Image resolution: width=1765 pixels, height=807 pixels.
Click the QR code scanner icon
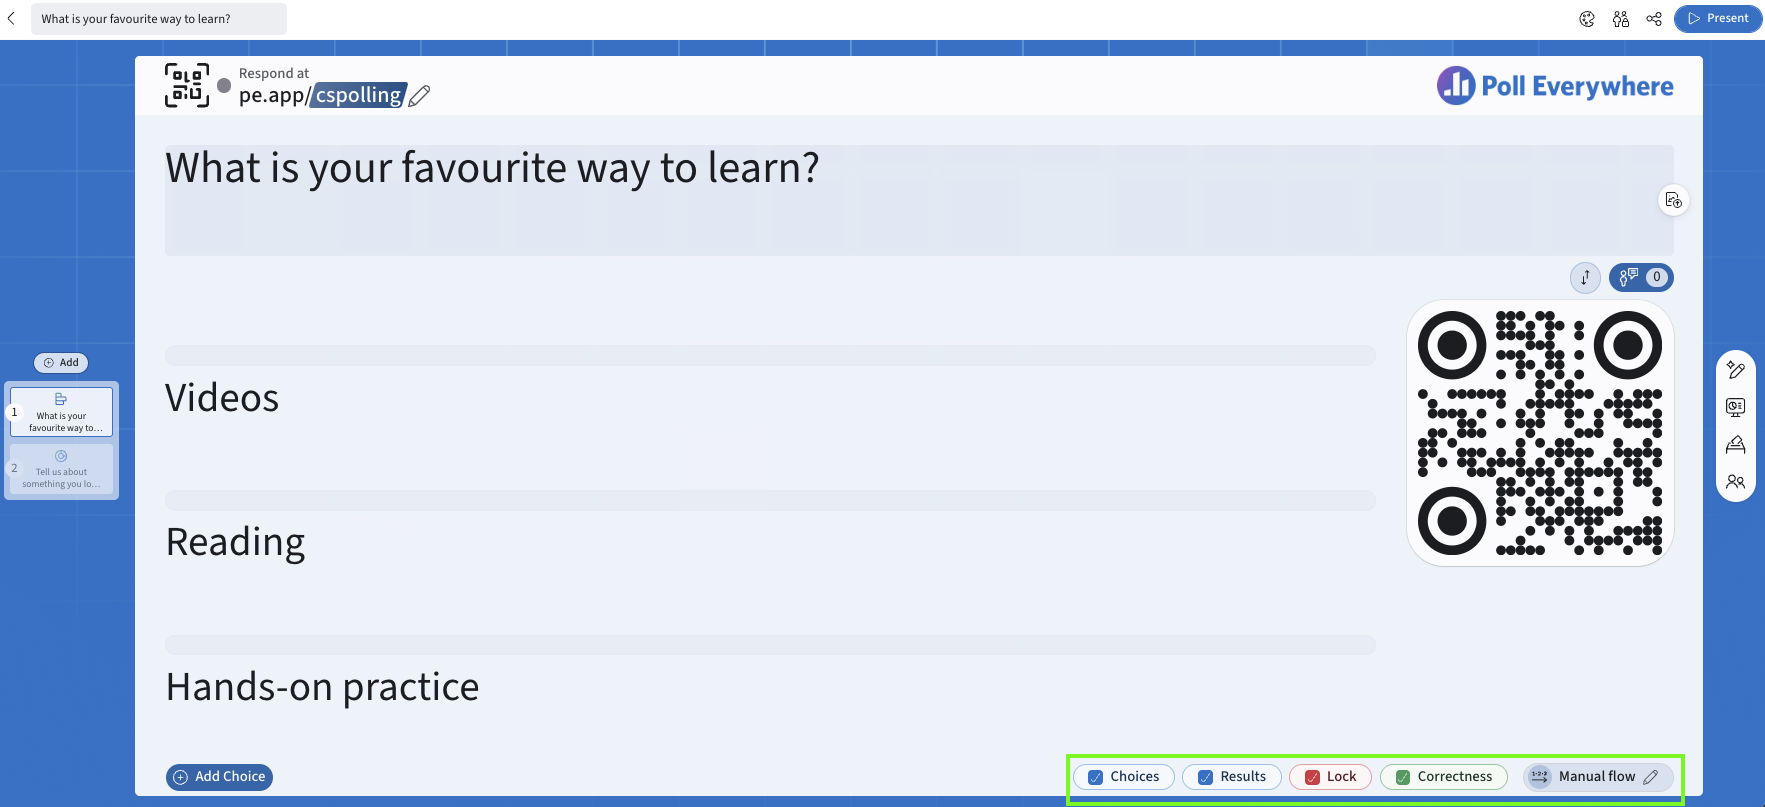(187, 85)
